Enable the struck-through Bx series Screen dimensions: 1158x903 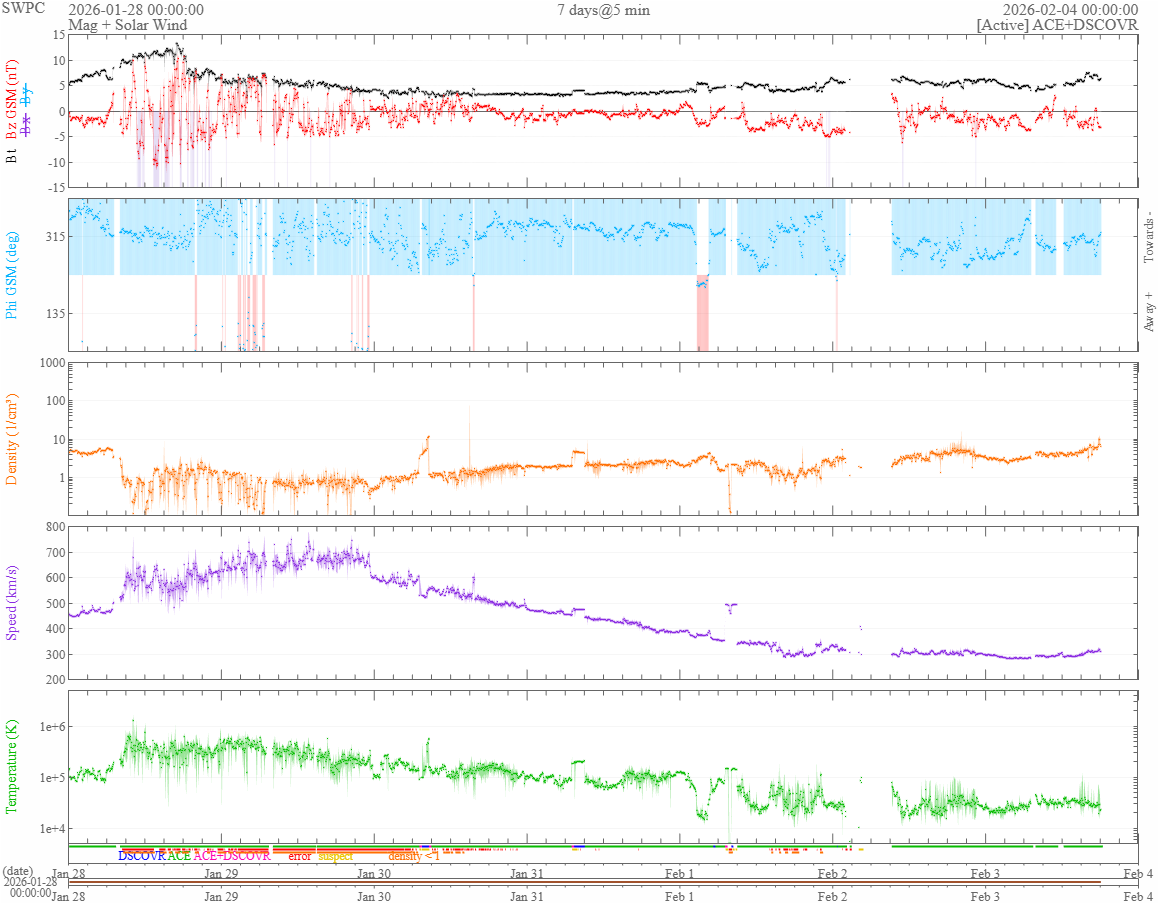click(x=27, y=126)
